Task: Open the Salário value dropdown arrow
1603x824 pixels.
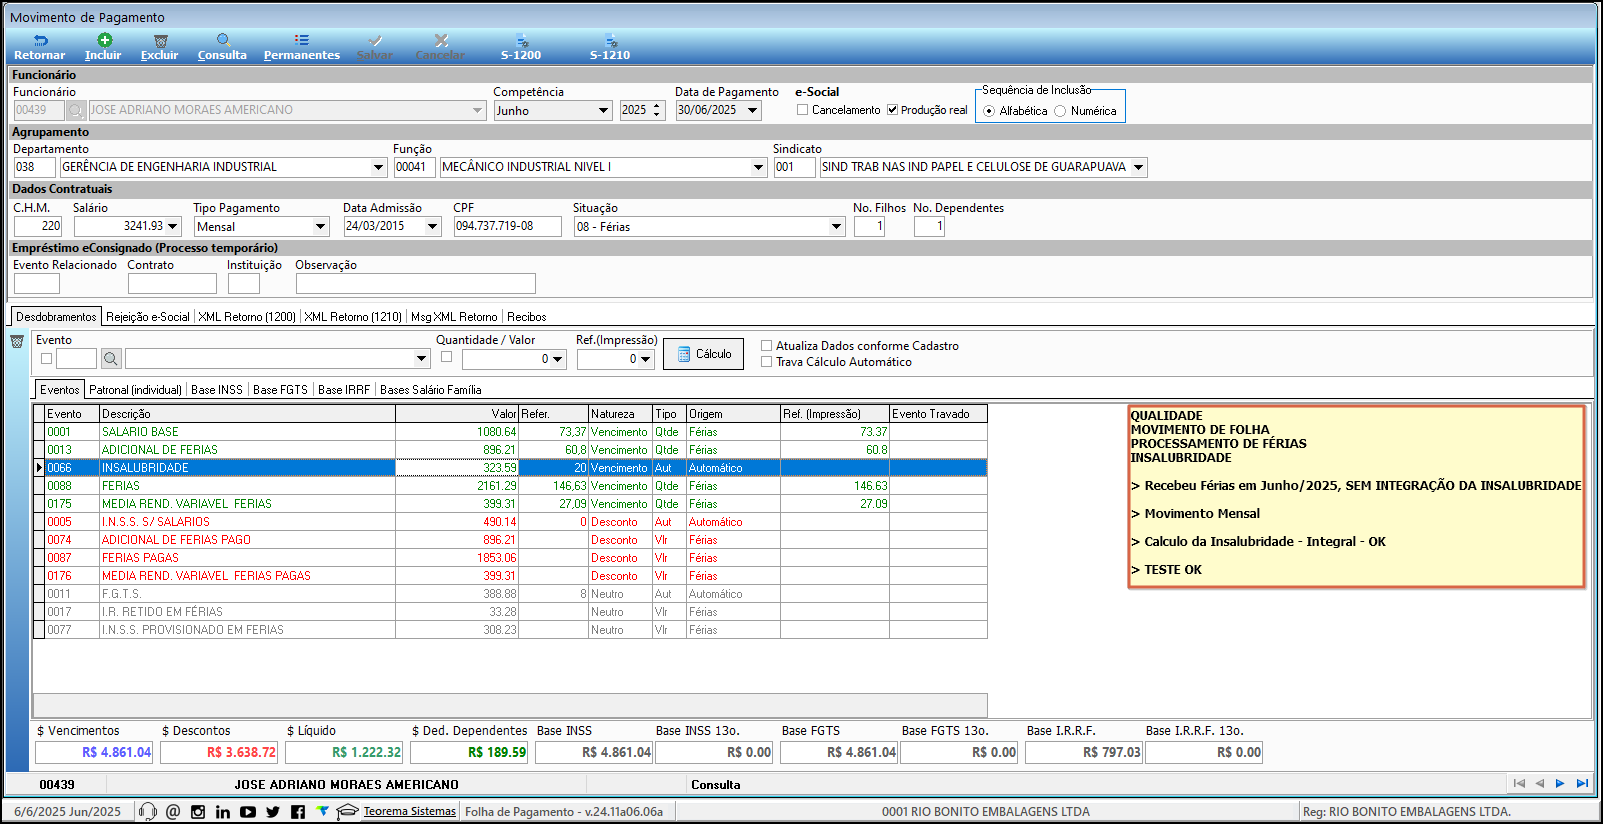Action: [173, 226]
